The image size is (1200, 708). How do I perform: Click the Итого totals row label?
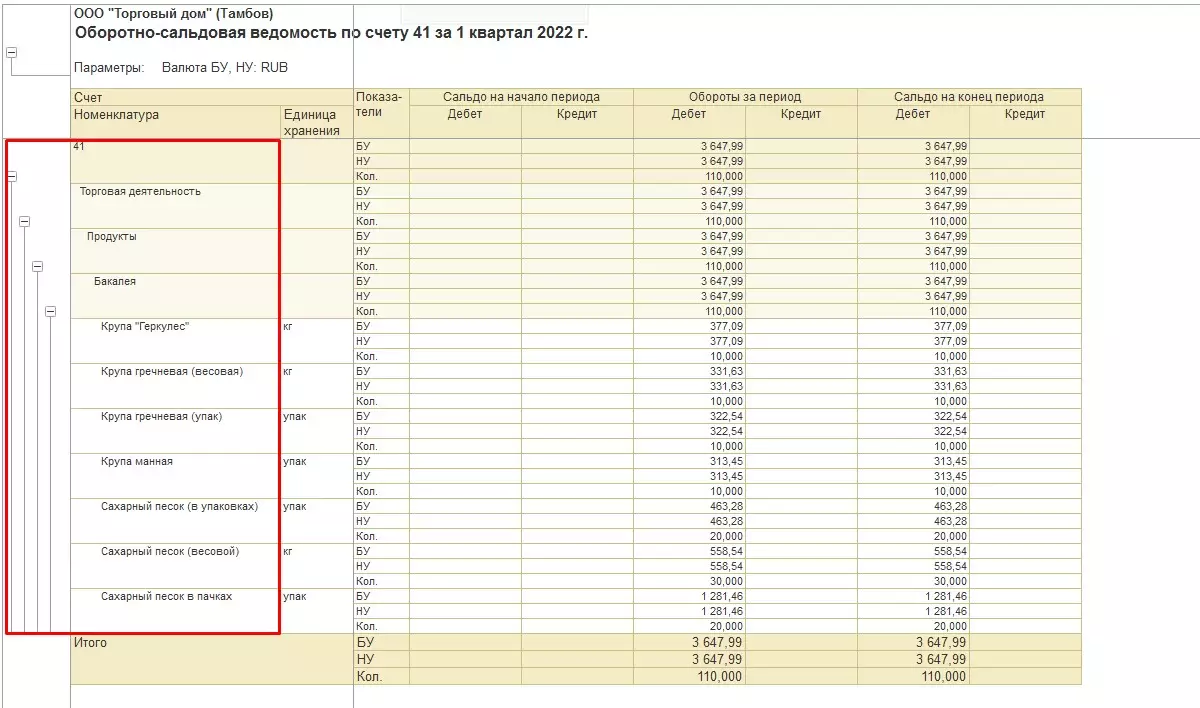point(90,643)
